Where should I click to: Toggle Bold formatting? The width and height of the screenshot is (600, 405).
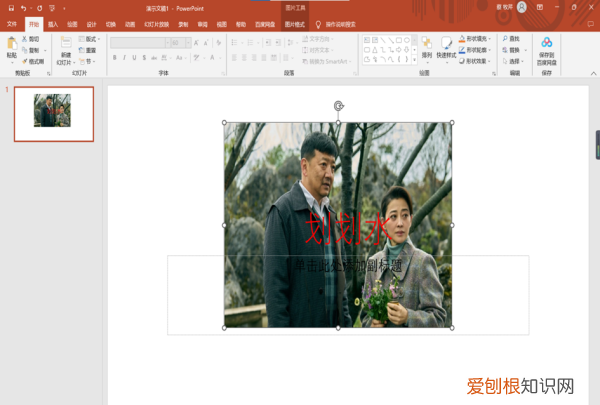click(x=114, y=57)
